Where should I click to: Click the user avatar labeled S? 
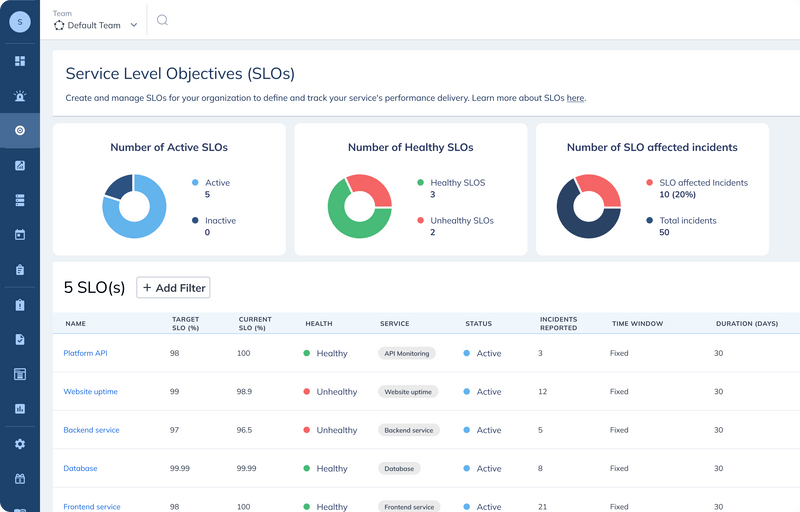click(x=20, y=21)
